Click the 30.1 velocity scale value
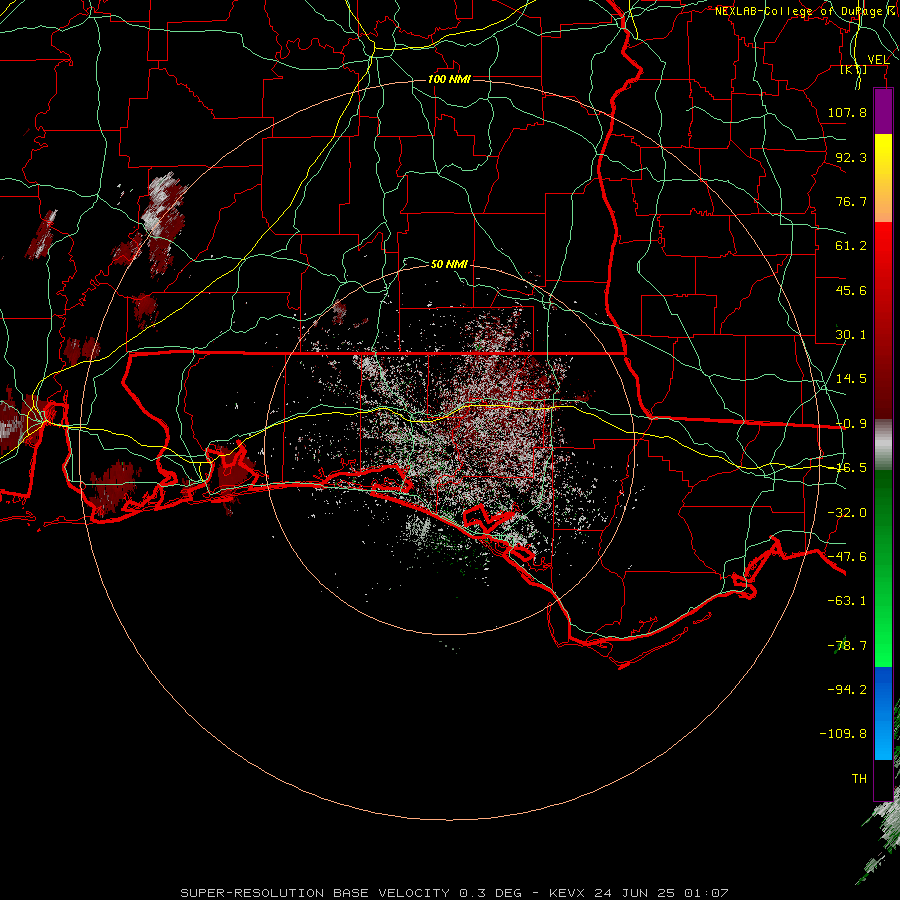This screenshot has height=900, width=900. (851, 335)
